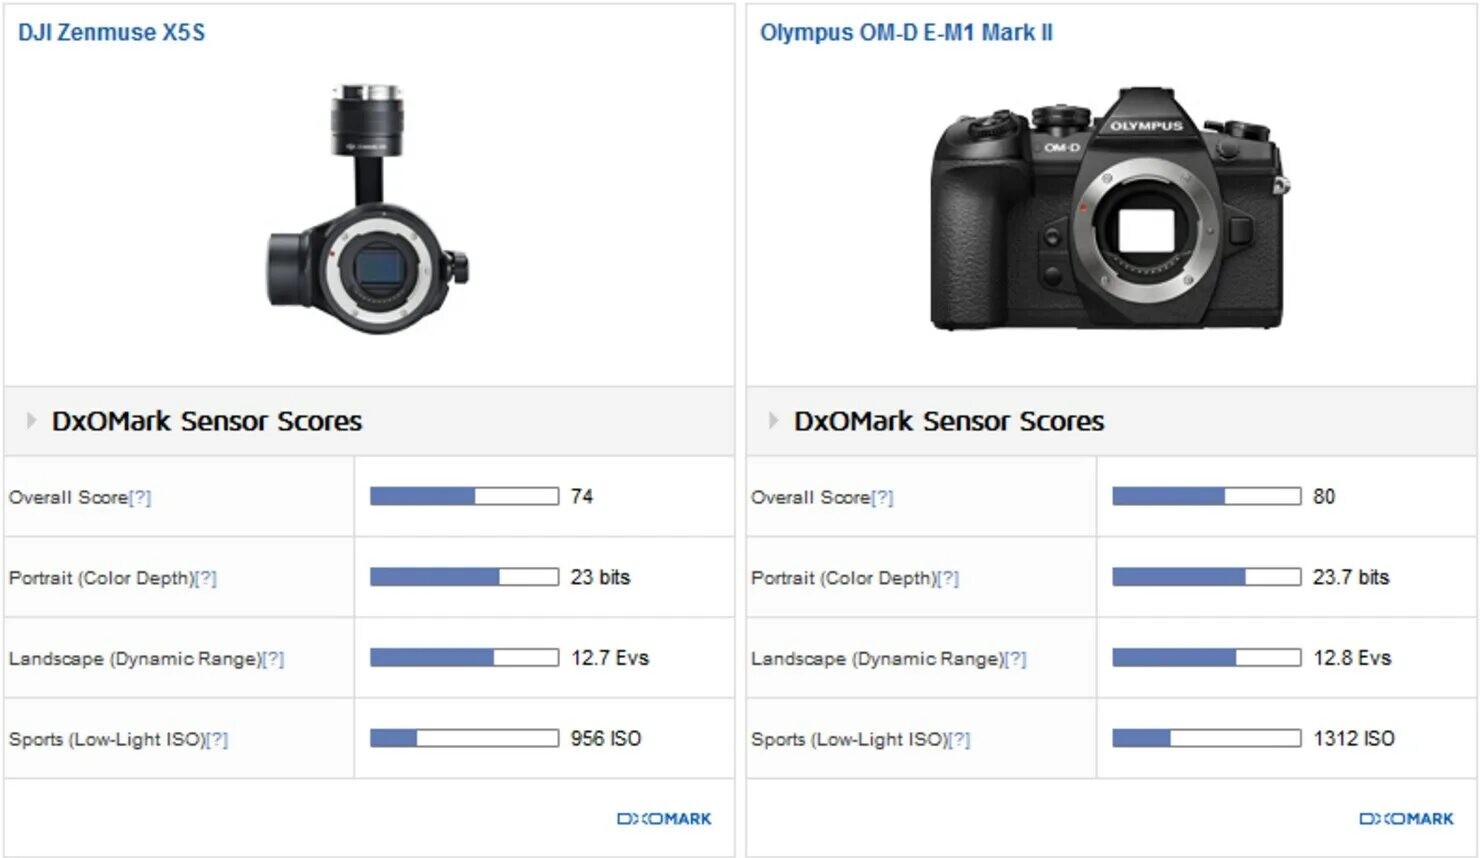This screenshot has height=858, width=1480.
Task: Click the Olympus overall score bar showing 80
Action: (1206, 496)
